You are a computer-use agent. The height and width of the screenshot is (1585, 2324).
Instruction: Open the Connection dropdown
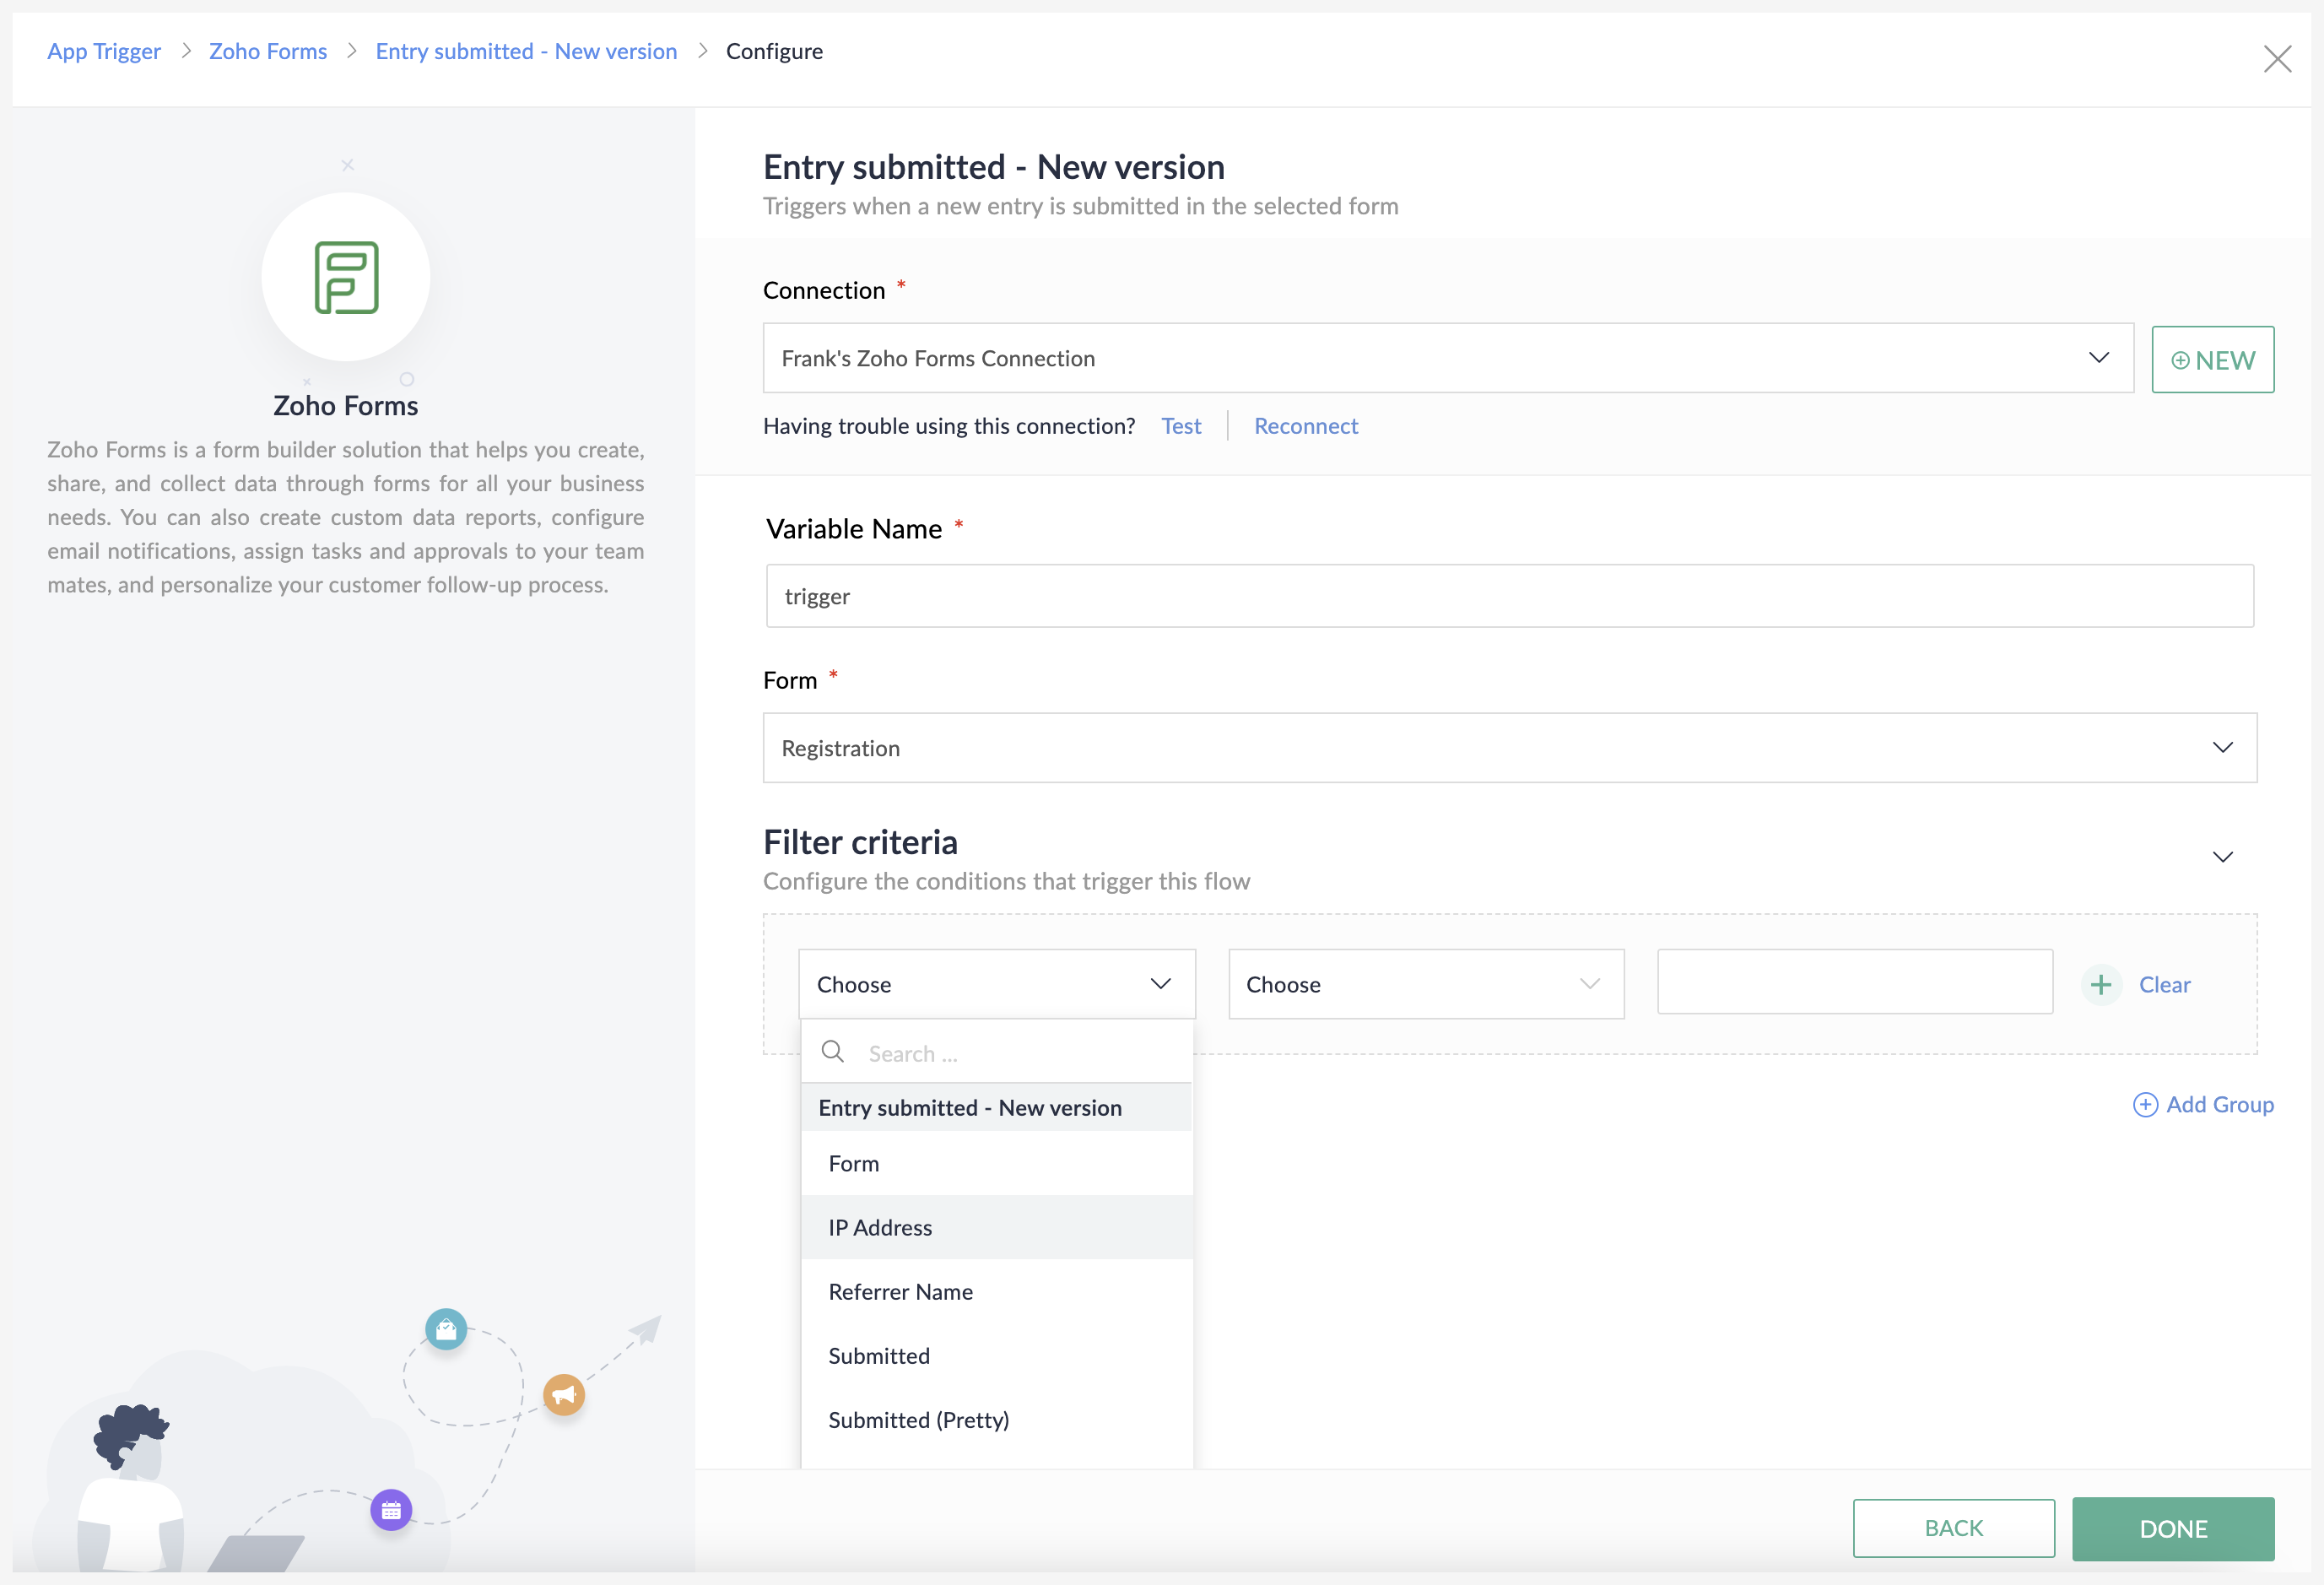point(1447,358)
